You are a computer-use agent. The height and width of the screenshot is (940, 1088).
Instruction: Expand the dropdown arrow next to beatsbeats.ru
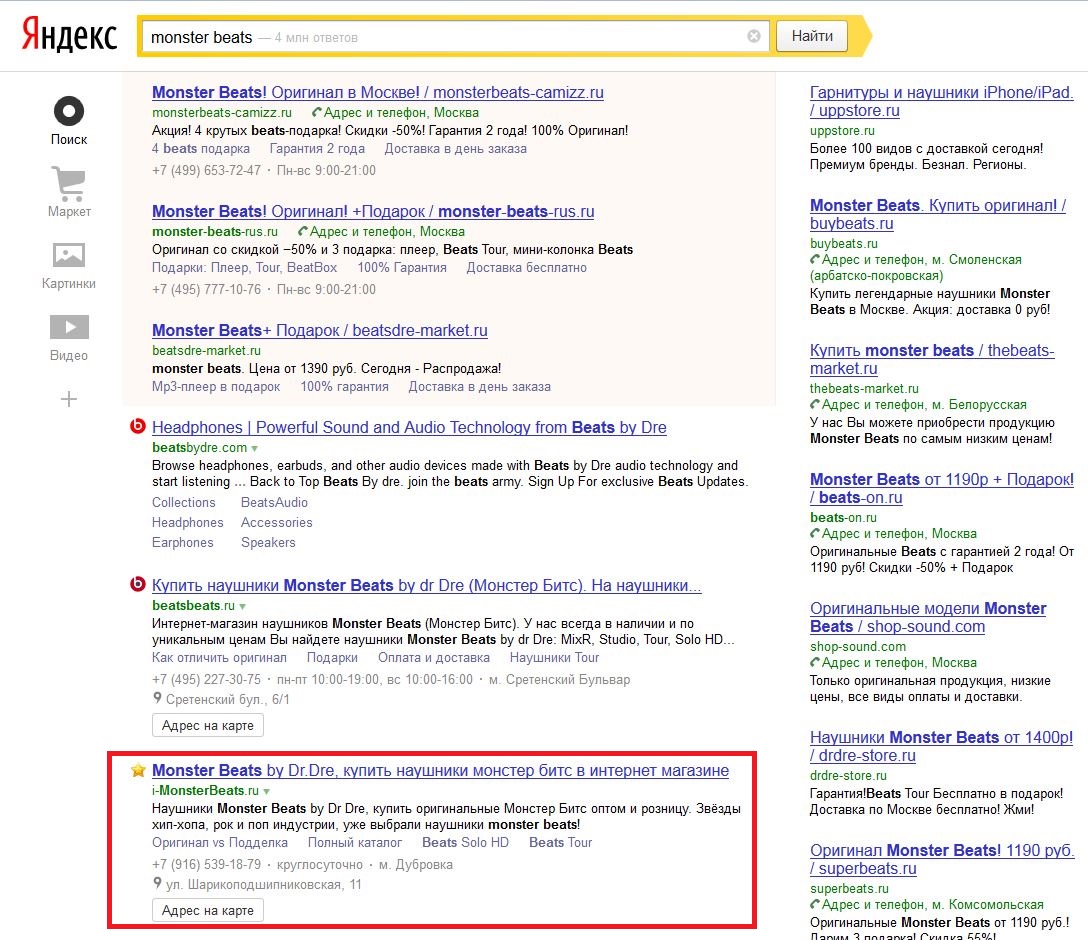click(x=242, y=606)
